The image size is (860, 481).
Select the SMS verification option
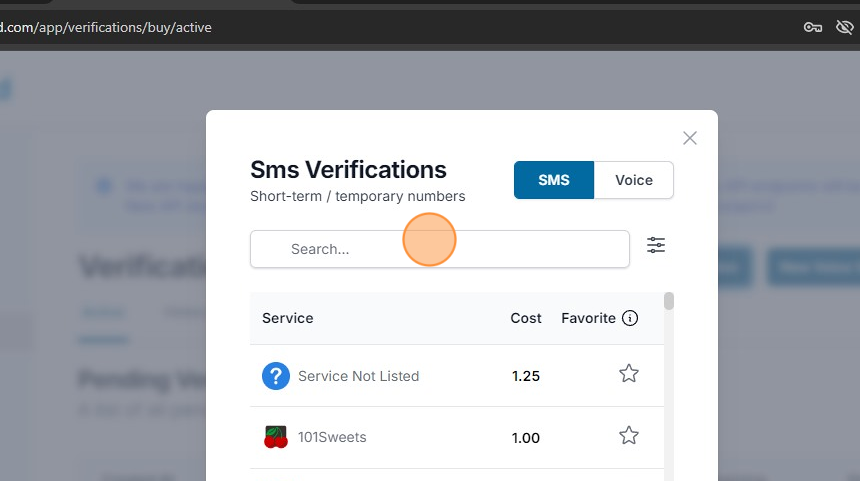(553, 180)
